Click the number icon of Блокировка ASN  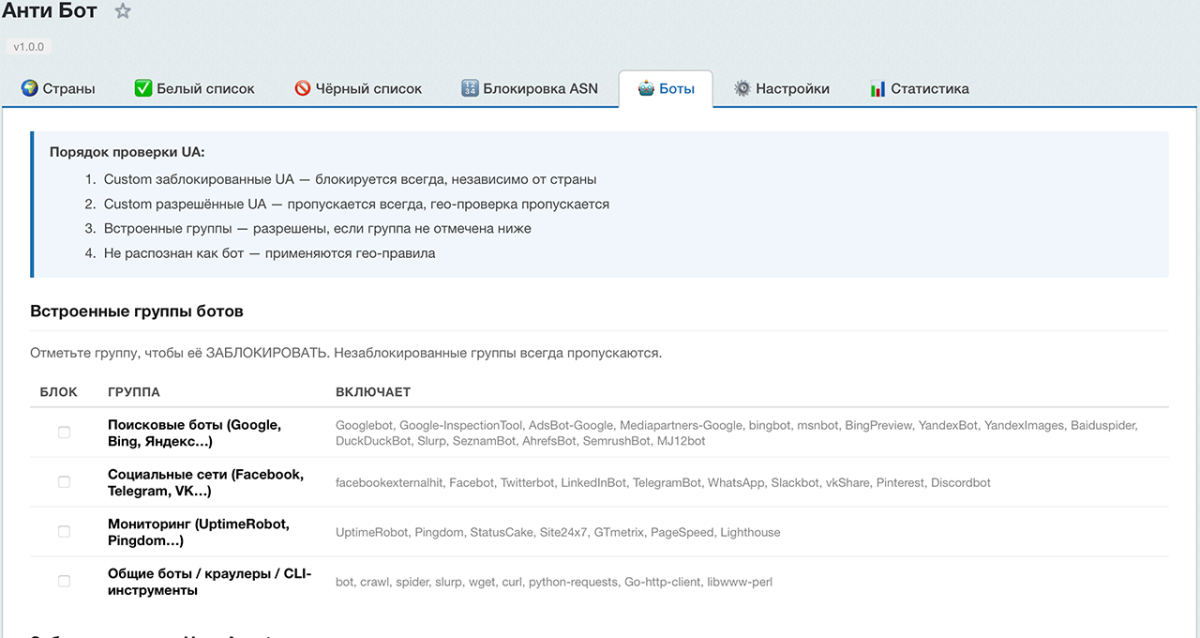470,88
